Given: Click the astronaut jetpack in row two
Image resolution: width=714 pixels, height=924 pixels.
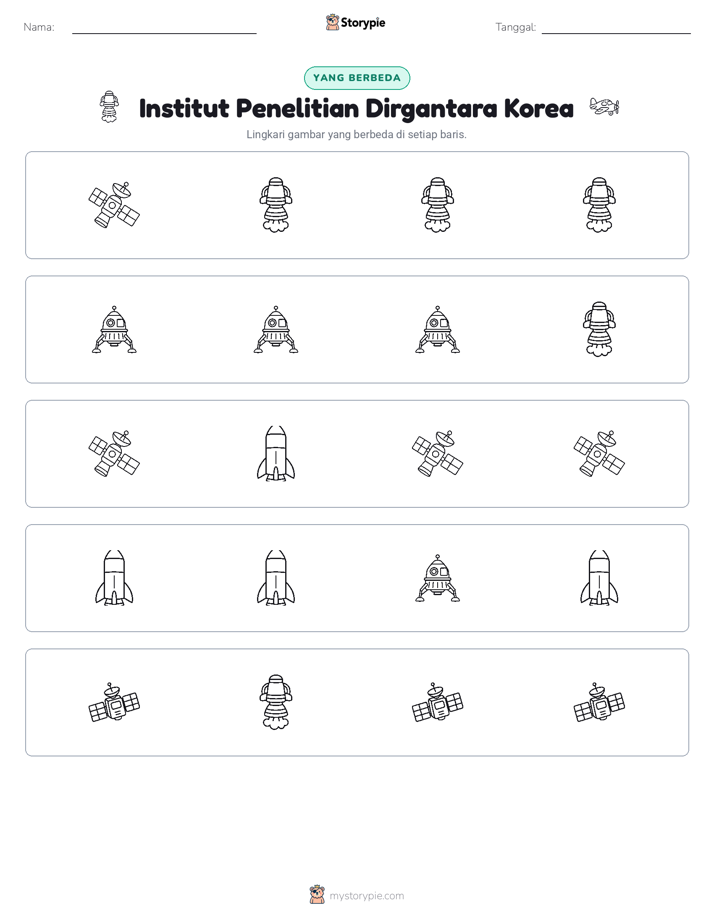Looking at the screenshot, I should pyautogui.click(x=599, y=329).
